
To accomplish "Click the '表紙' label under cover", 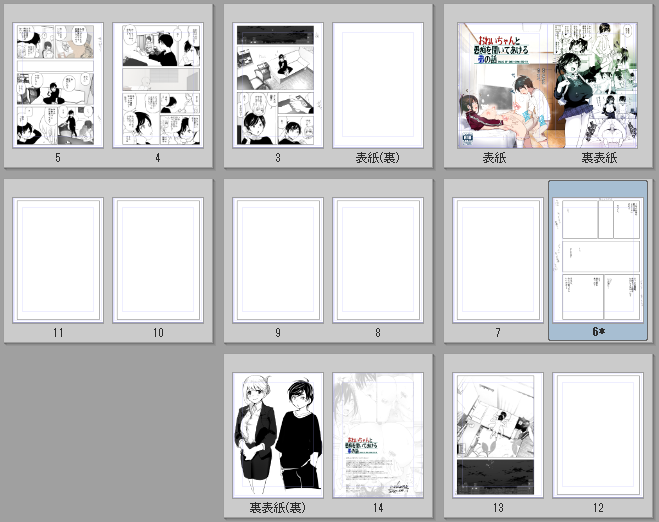I will [x=494, y=158].
